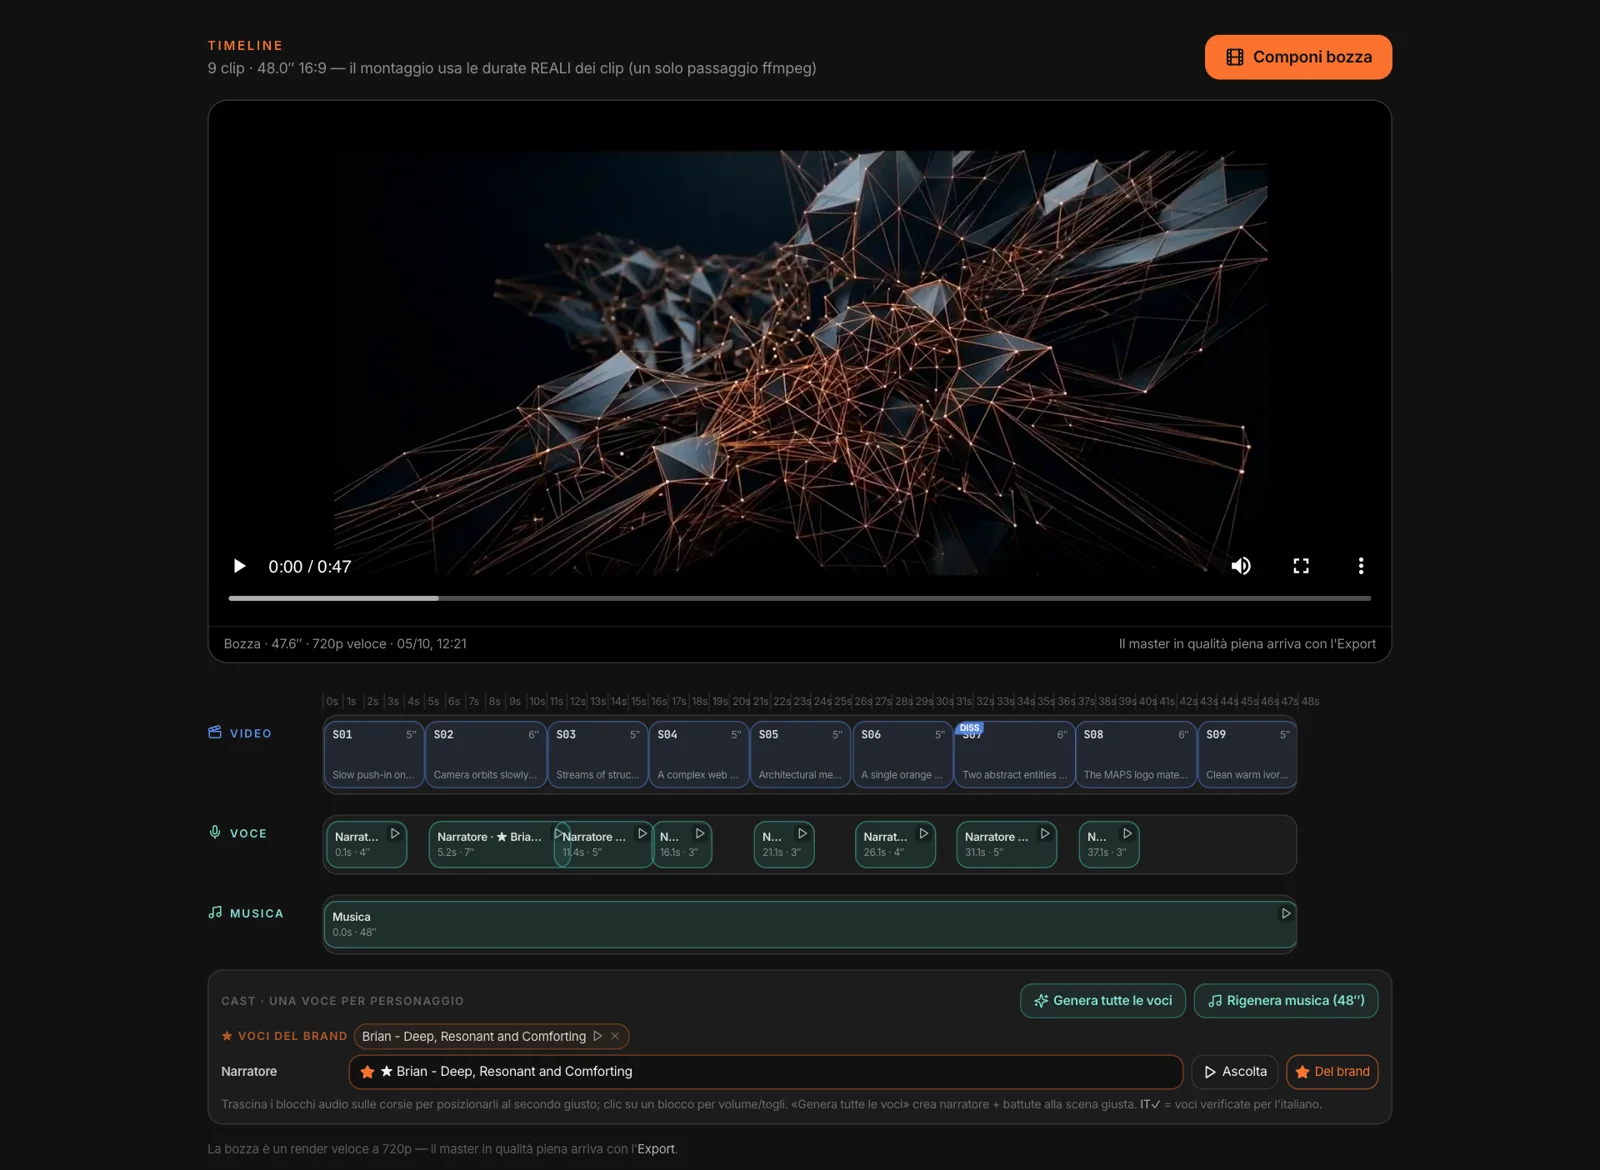This screenshot has height=1170, width=1600.
Task: Click Rigenera musica (48")
Action: (1286, 1001)
